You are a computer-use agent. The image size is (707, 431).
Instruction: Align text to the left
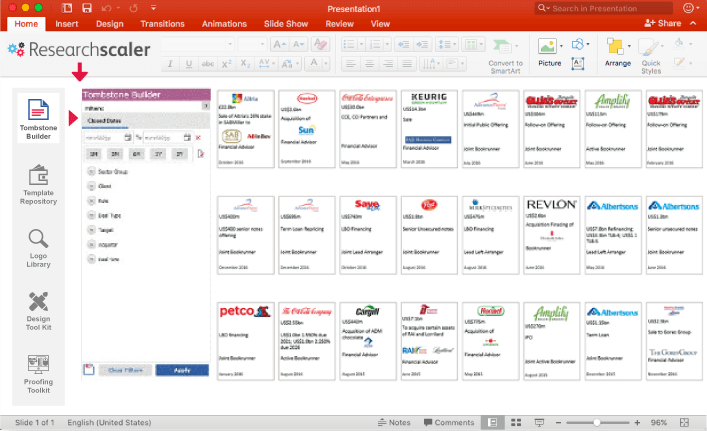(x=350, y=64)
